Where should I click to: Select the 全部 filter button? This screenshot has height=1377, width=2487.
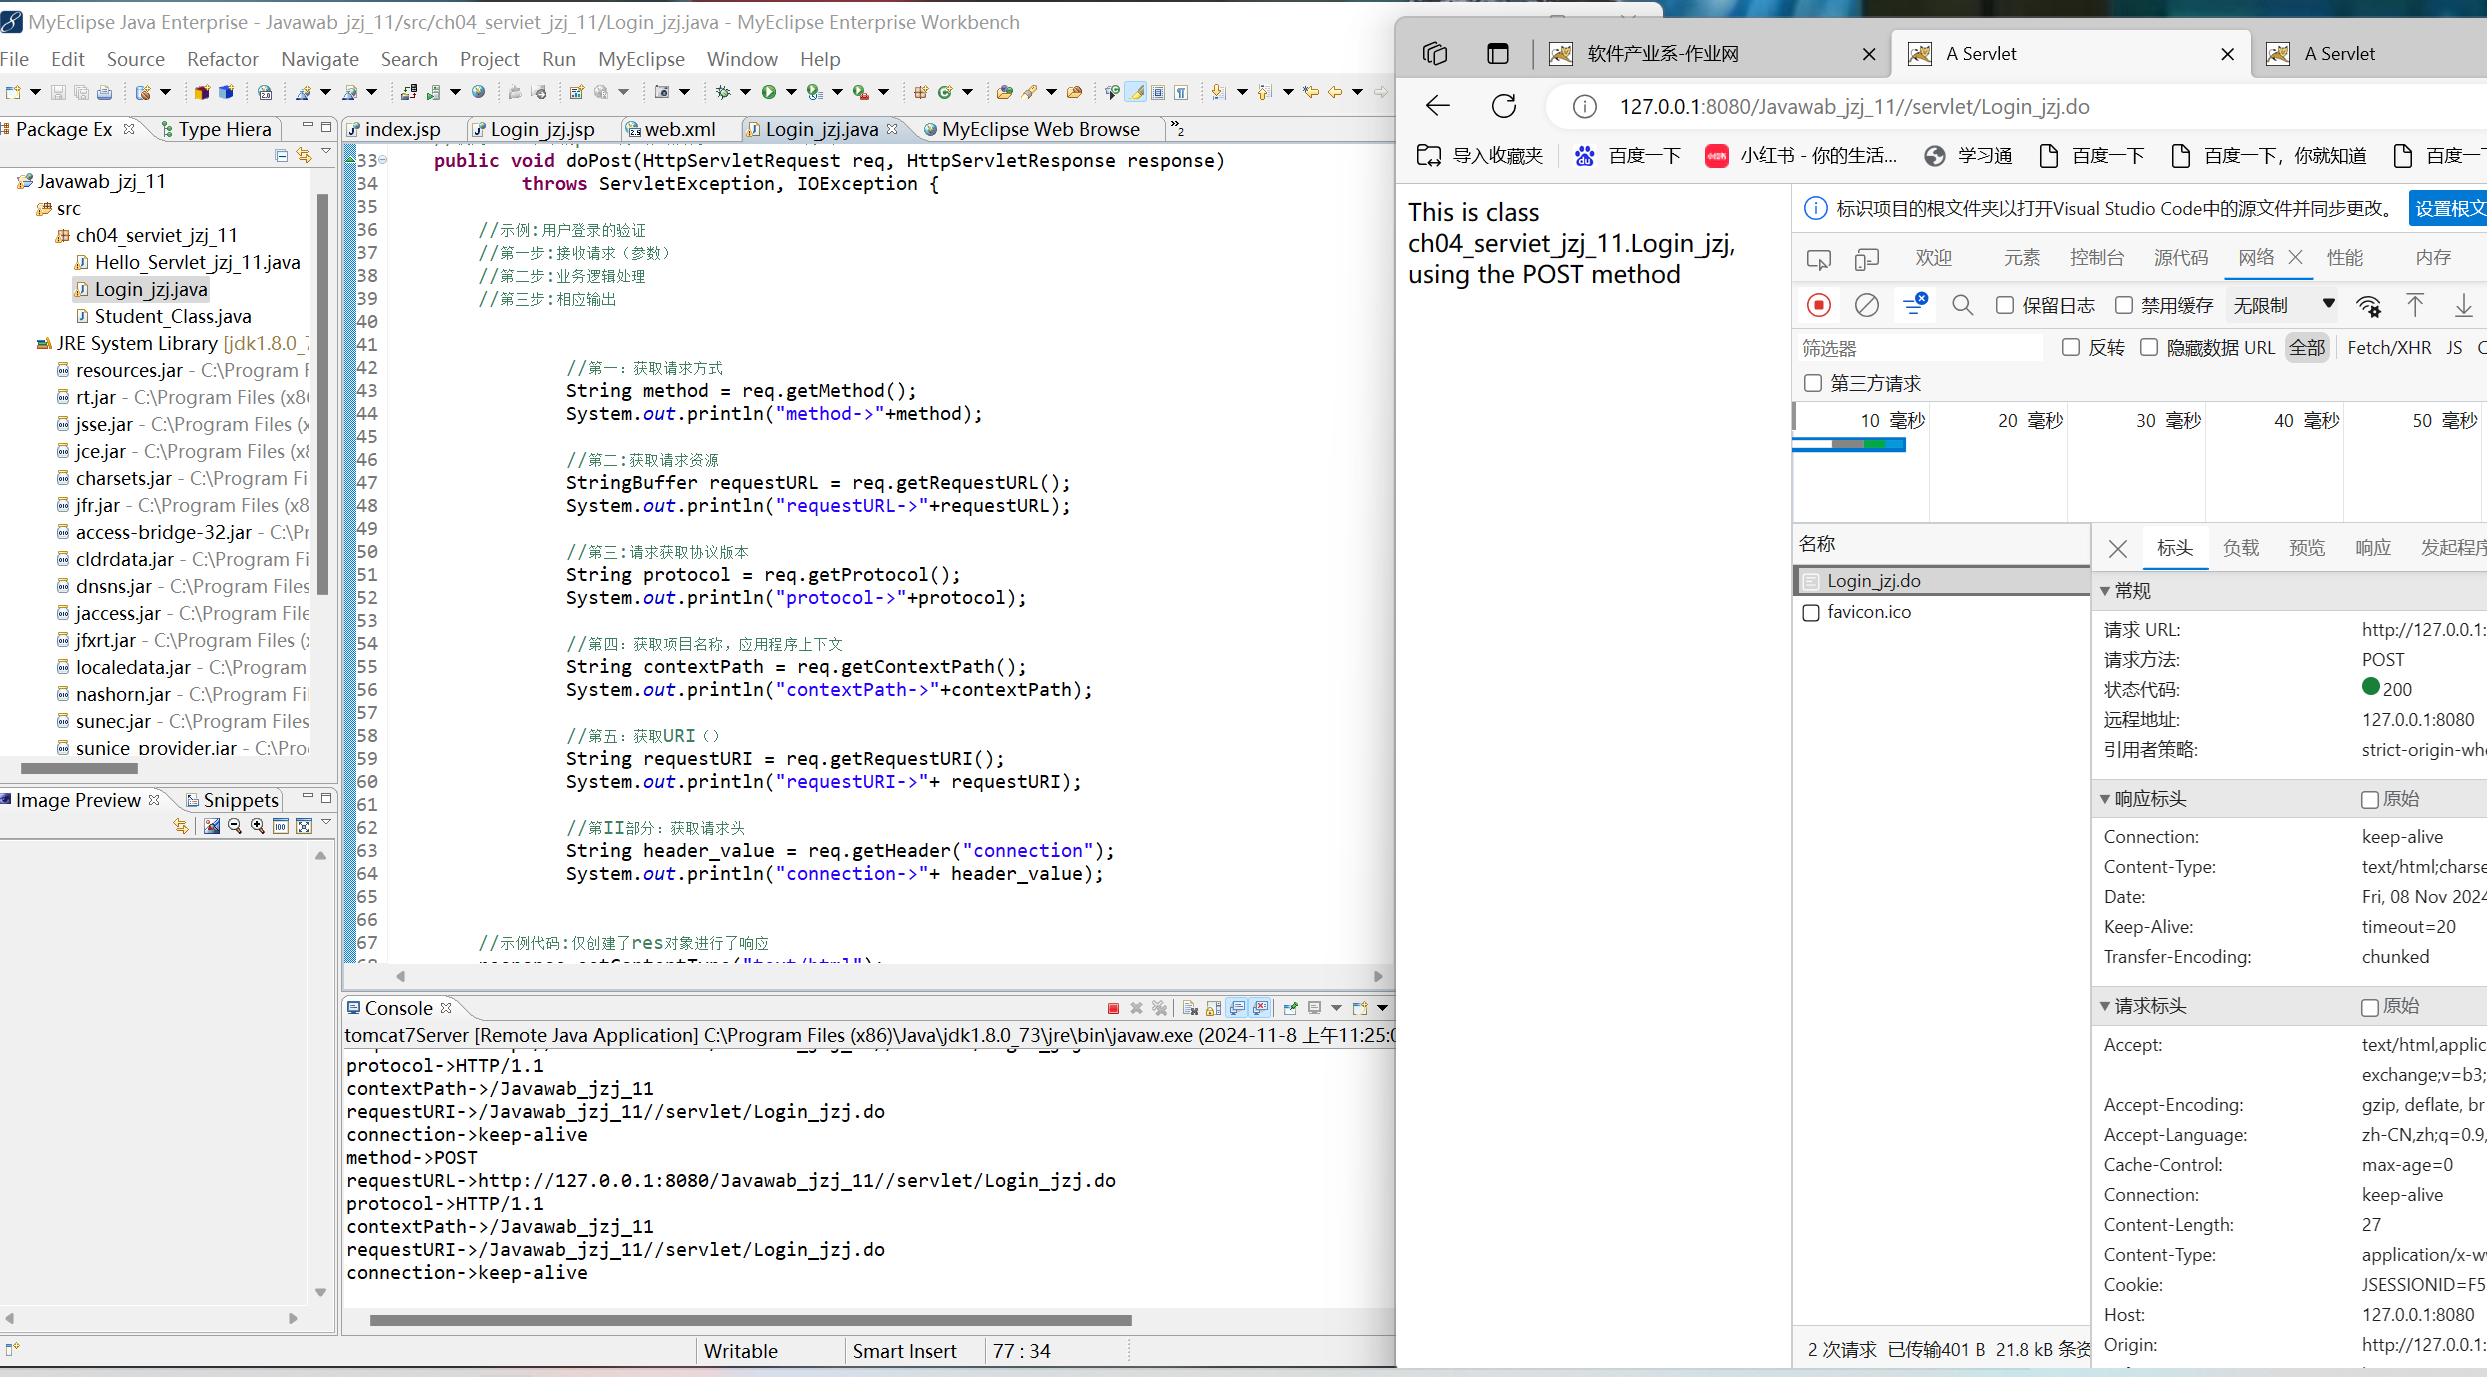coord(2307,347)
